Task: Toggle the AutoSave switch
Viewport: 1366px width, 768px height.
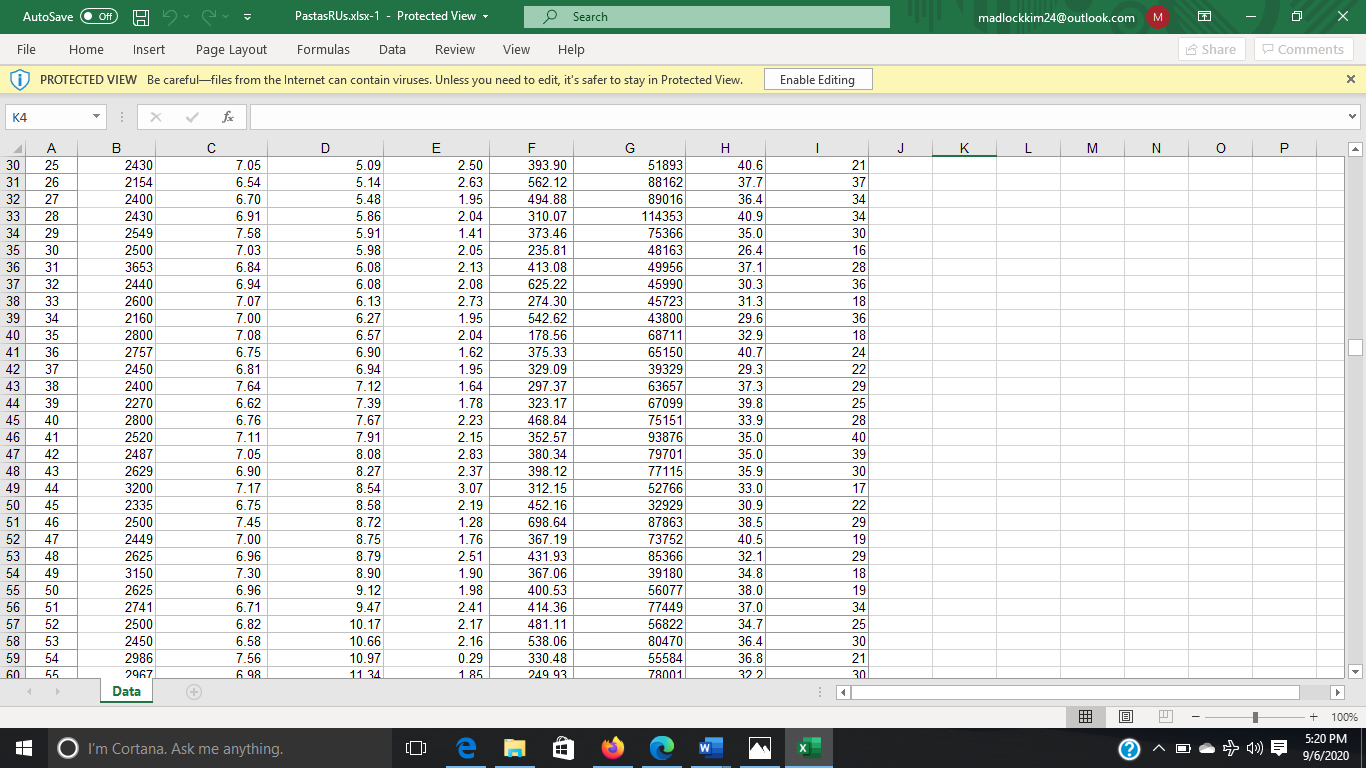Action: [x=98, y=17]
